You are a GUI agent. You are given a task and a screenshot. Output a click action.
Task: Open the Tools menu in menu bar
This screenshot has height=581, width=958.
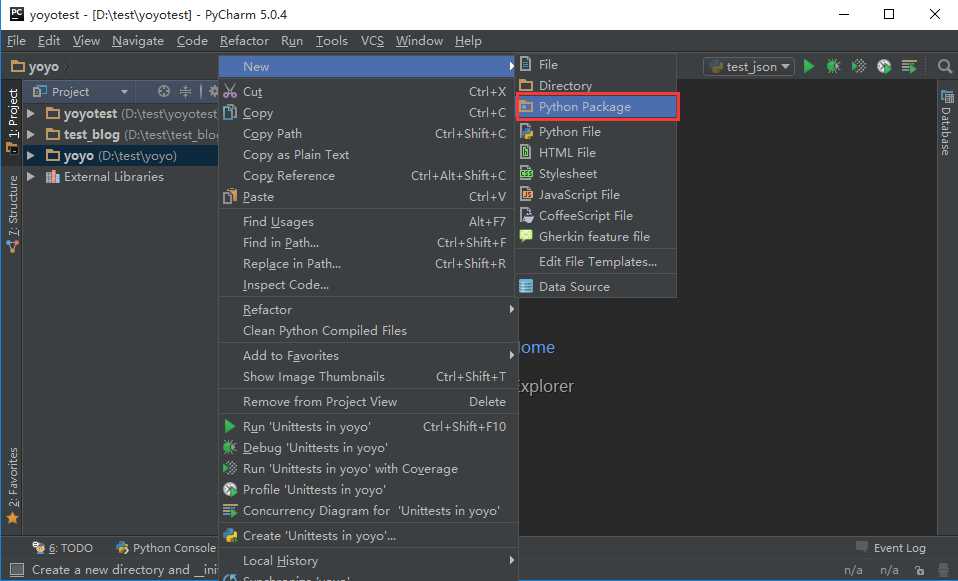[x=331, y=41]
